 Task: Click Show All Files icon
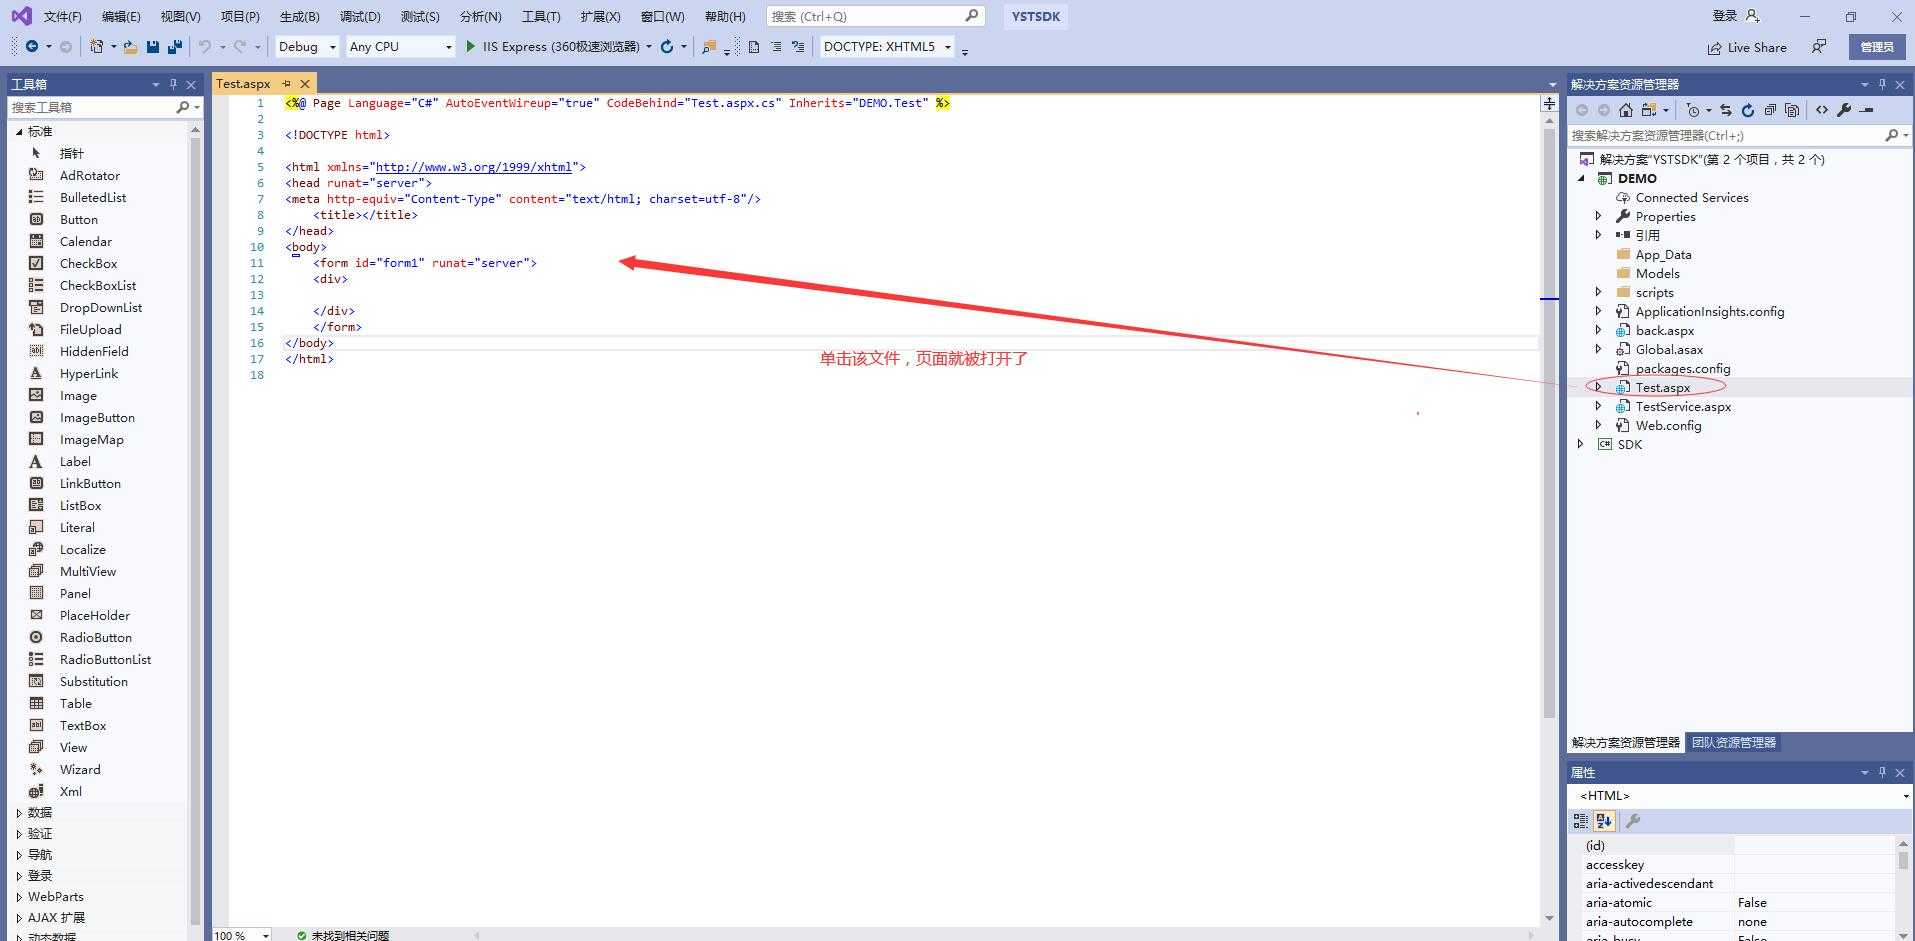[x=1792, y=110]
